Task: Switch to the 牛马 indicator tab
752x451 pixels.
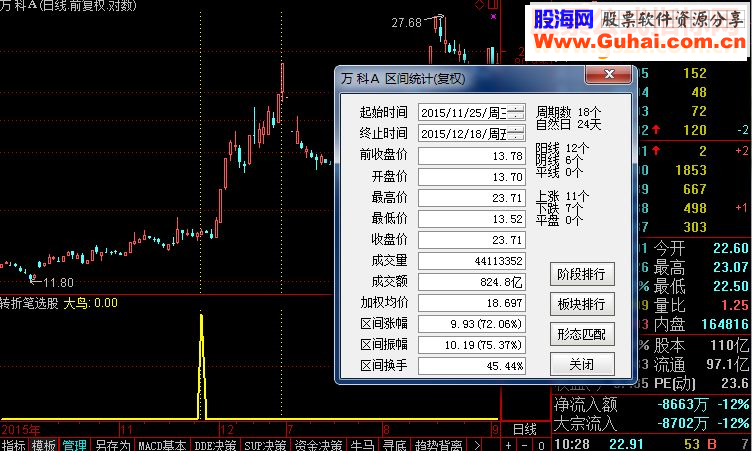Action: click(363, 445)
